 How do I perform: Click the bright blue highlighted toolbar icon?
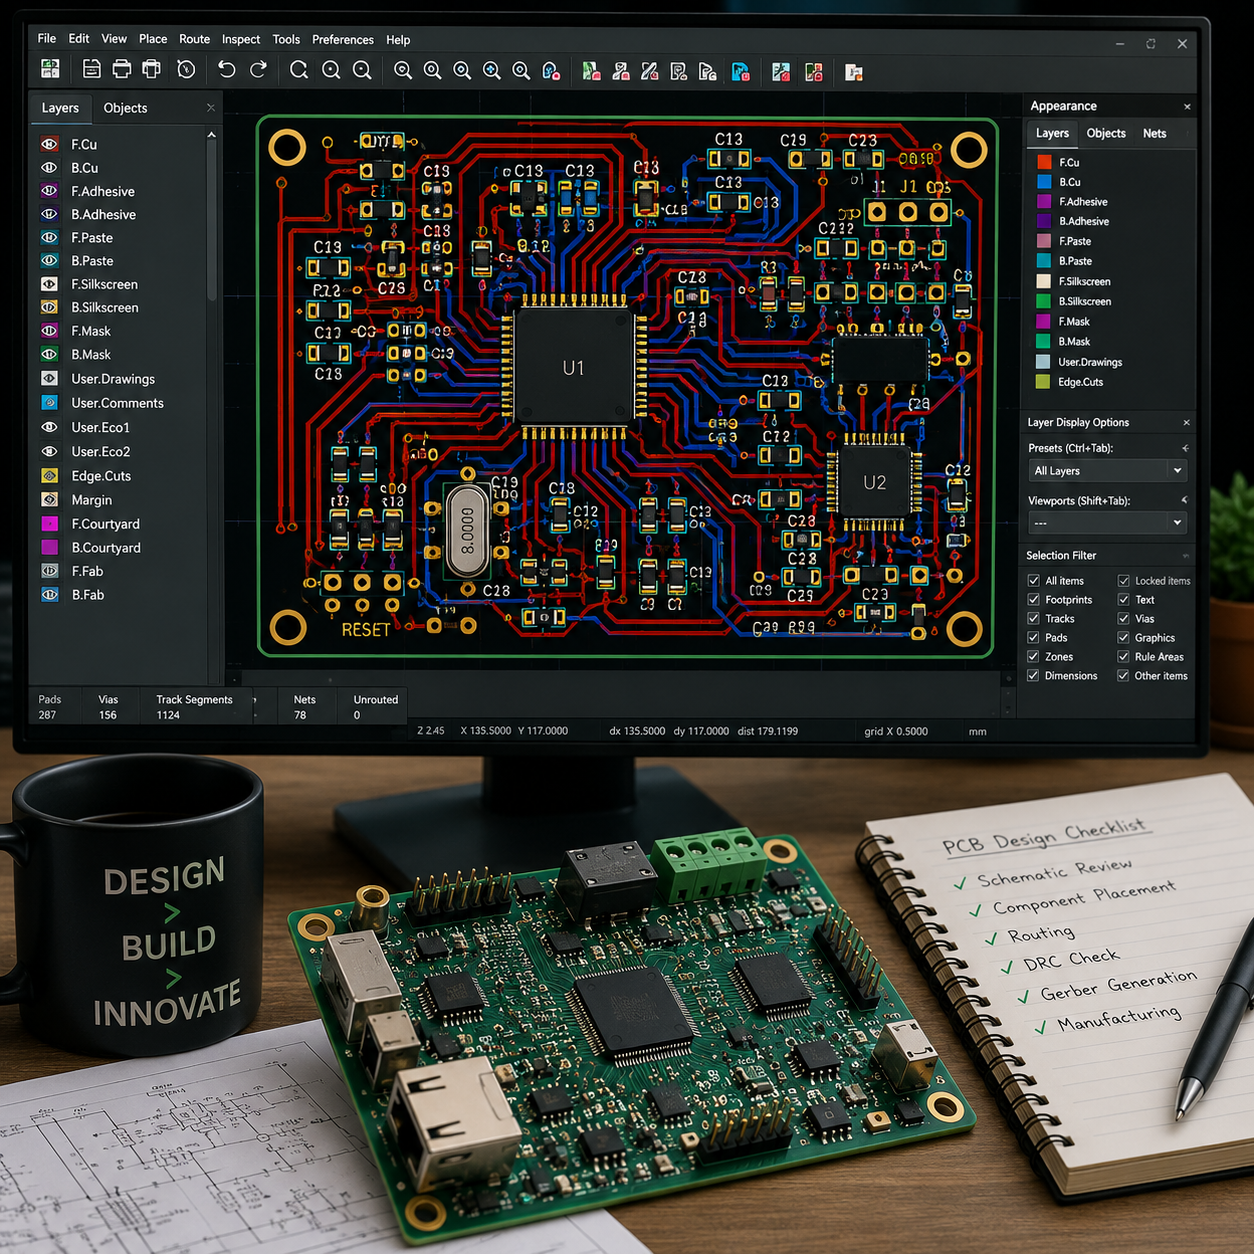pyautogui.click(x=741, y=71)
